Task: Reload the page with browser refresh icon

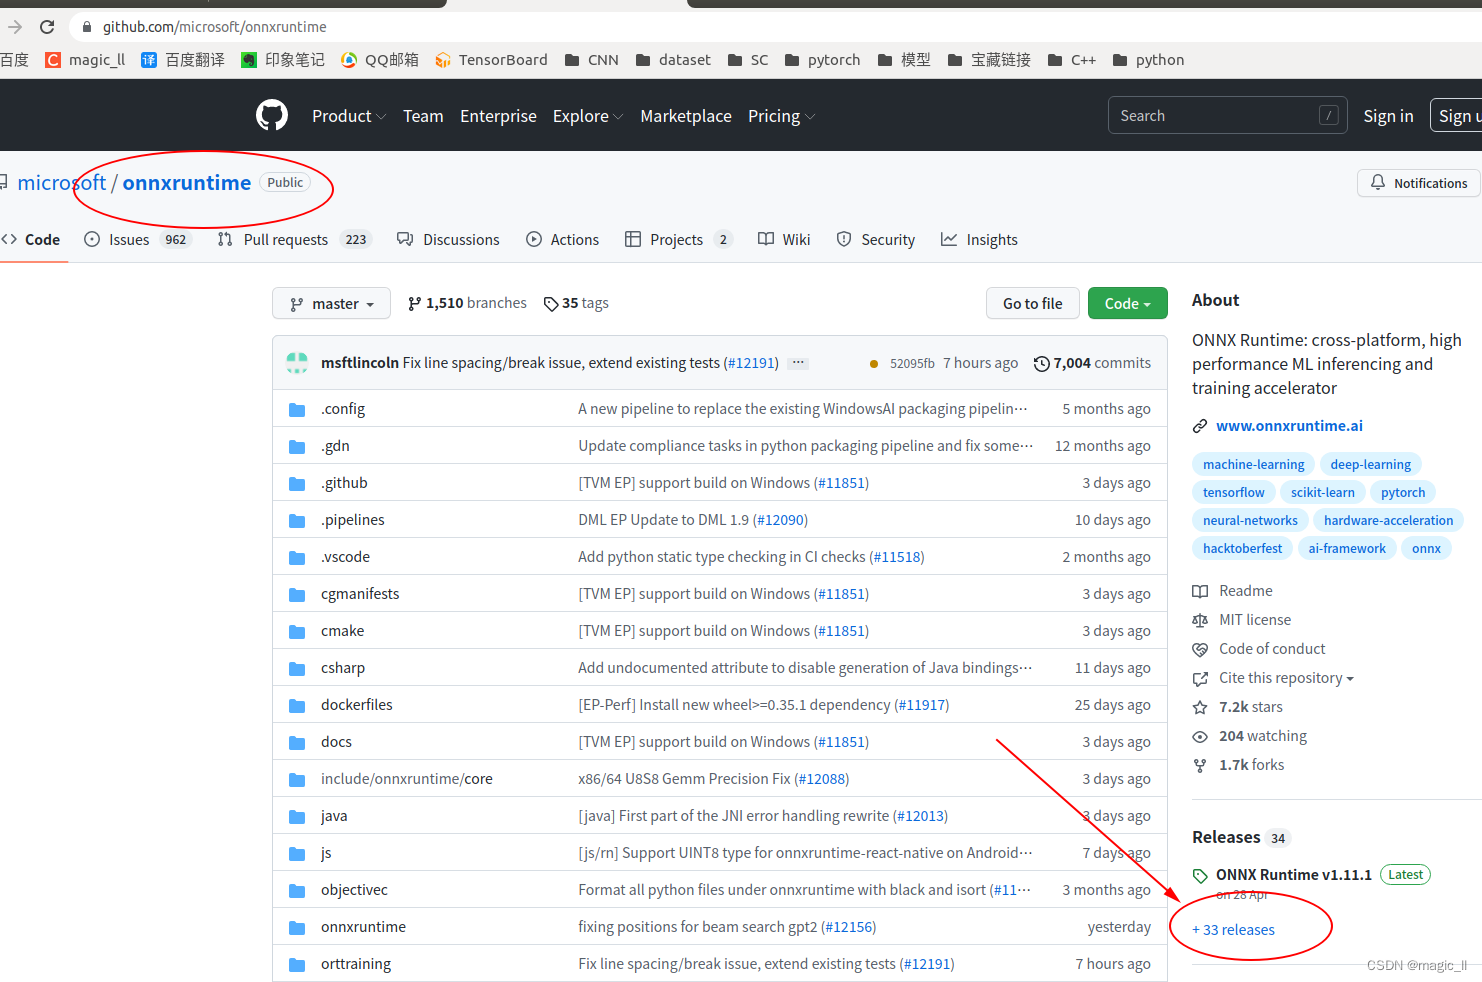Action: click(47, 27)
